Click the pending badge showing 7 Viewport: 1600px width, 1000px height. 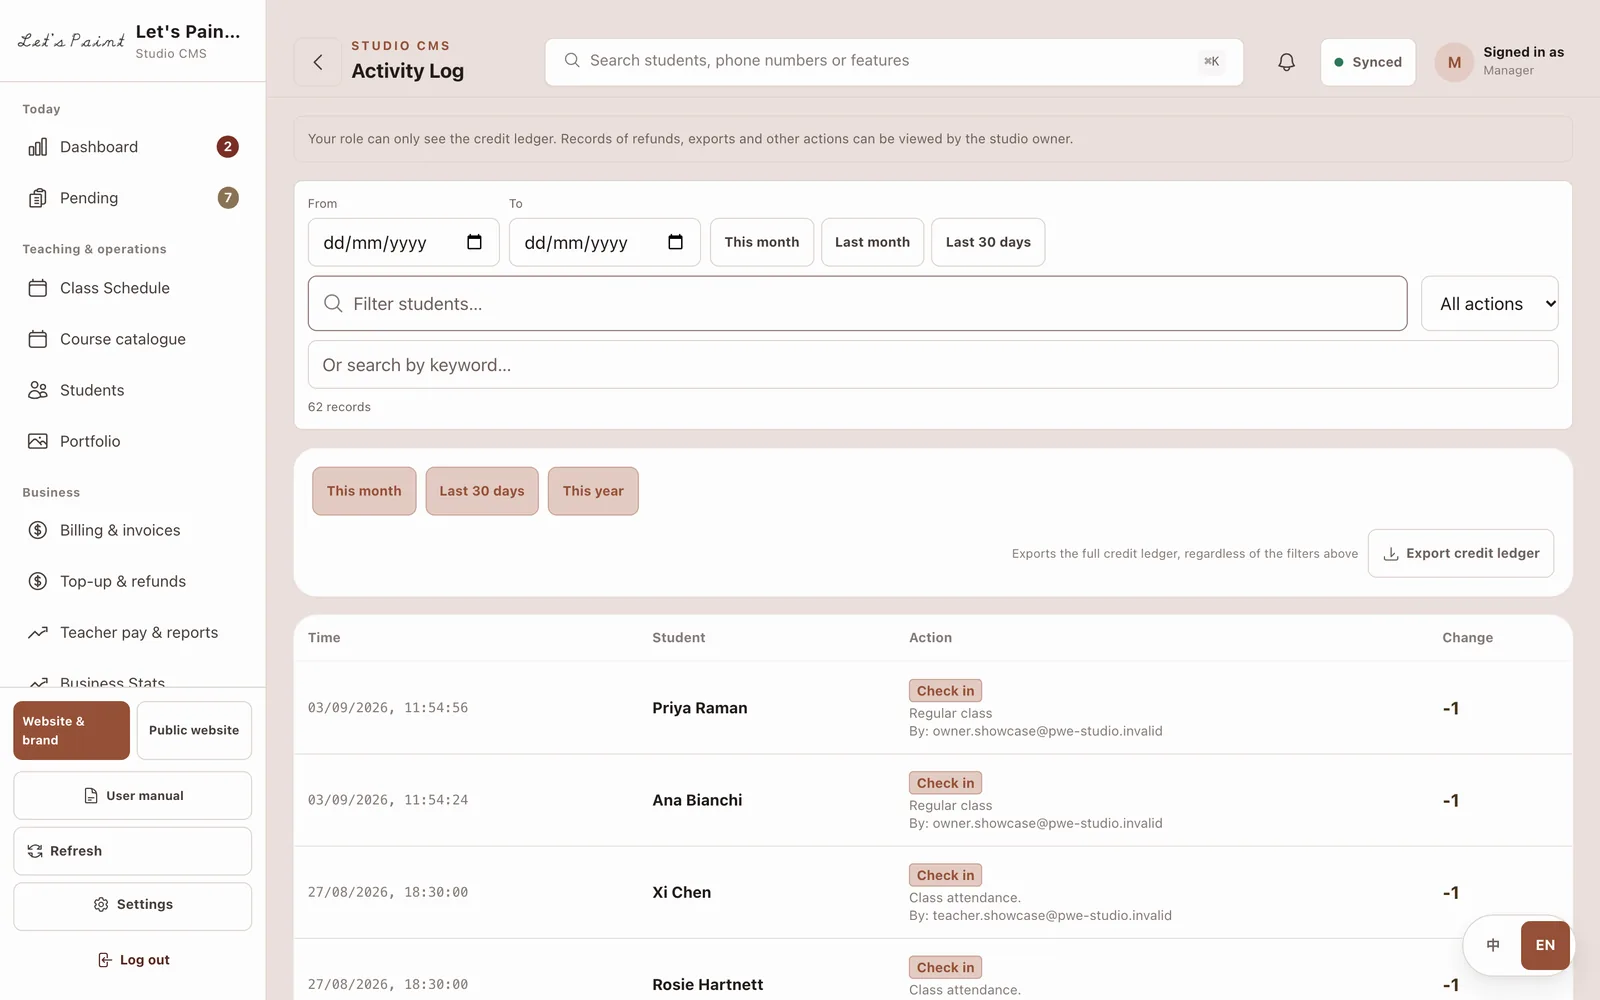click(228, 198)
